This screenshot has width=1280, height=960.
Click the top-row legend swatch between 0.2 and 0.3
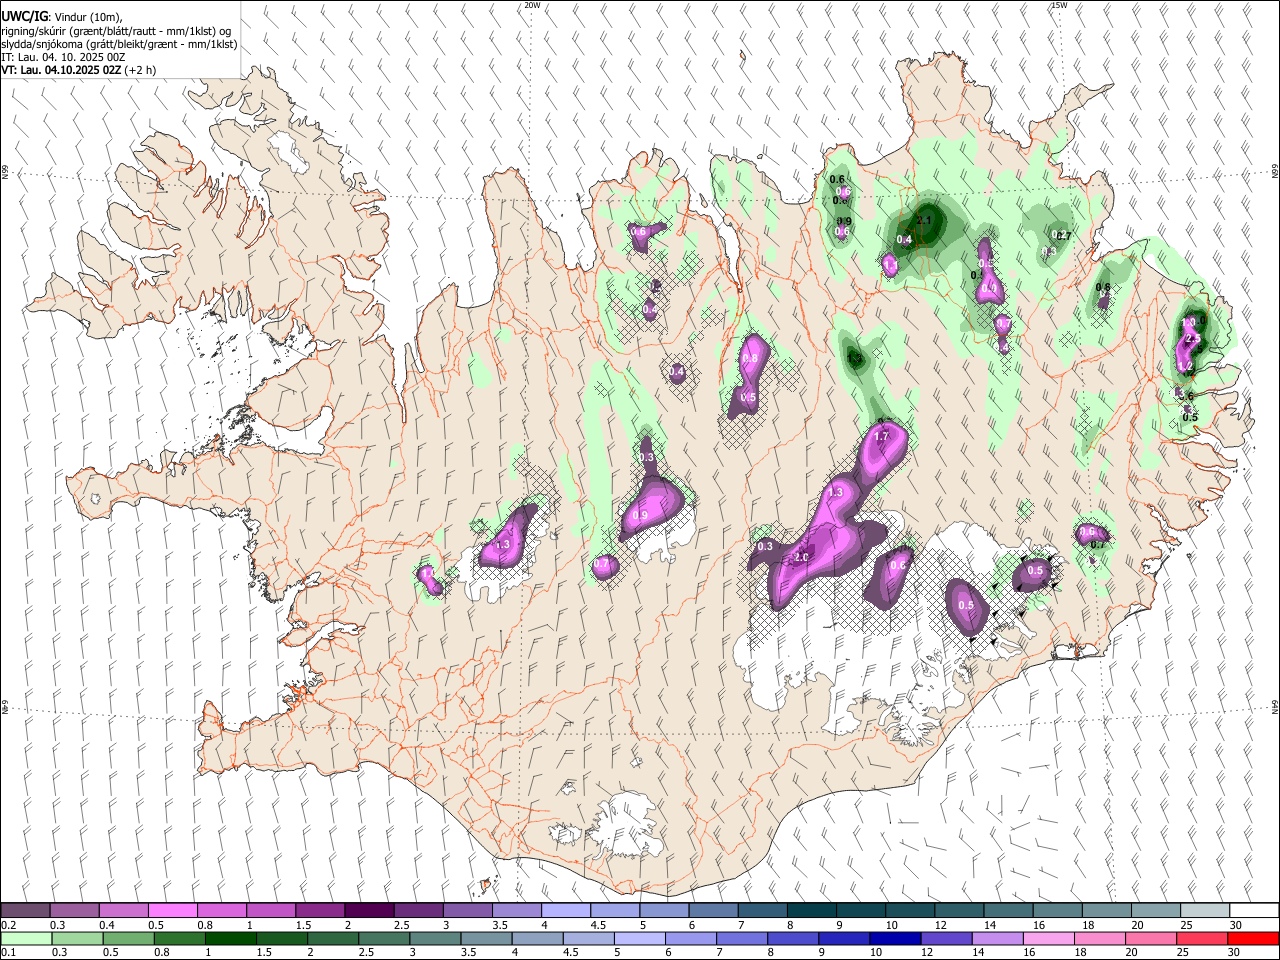(25, 910)
